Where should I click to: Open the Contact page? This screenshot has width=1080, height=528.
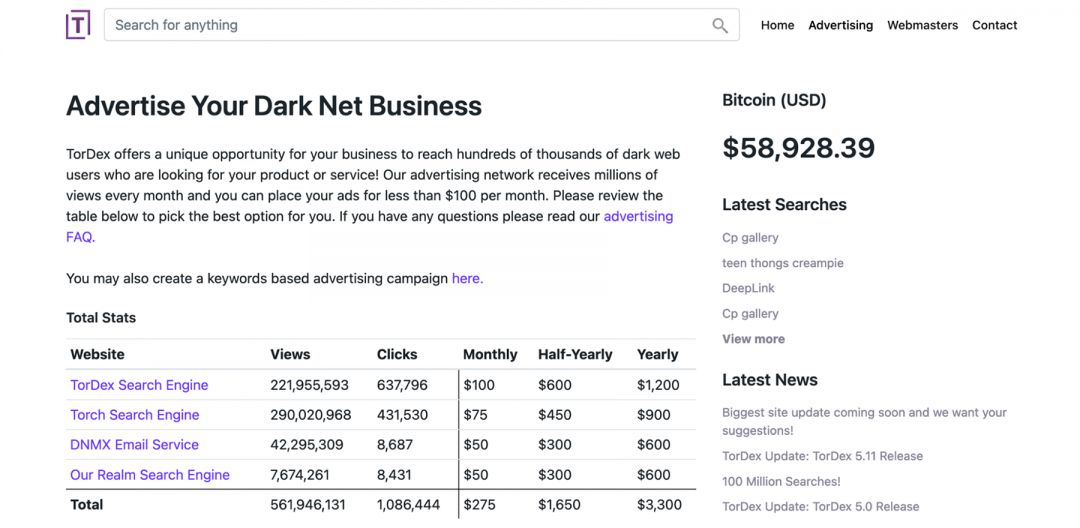pyautogui.click(x=994, y=25)
